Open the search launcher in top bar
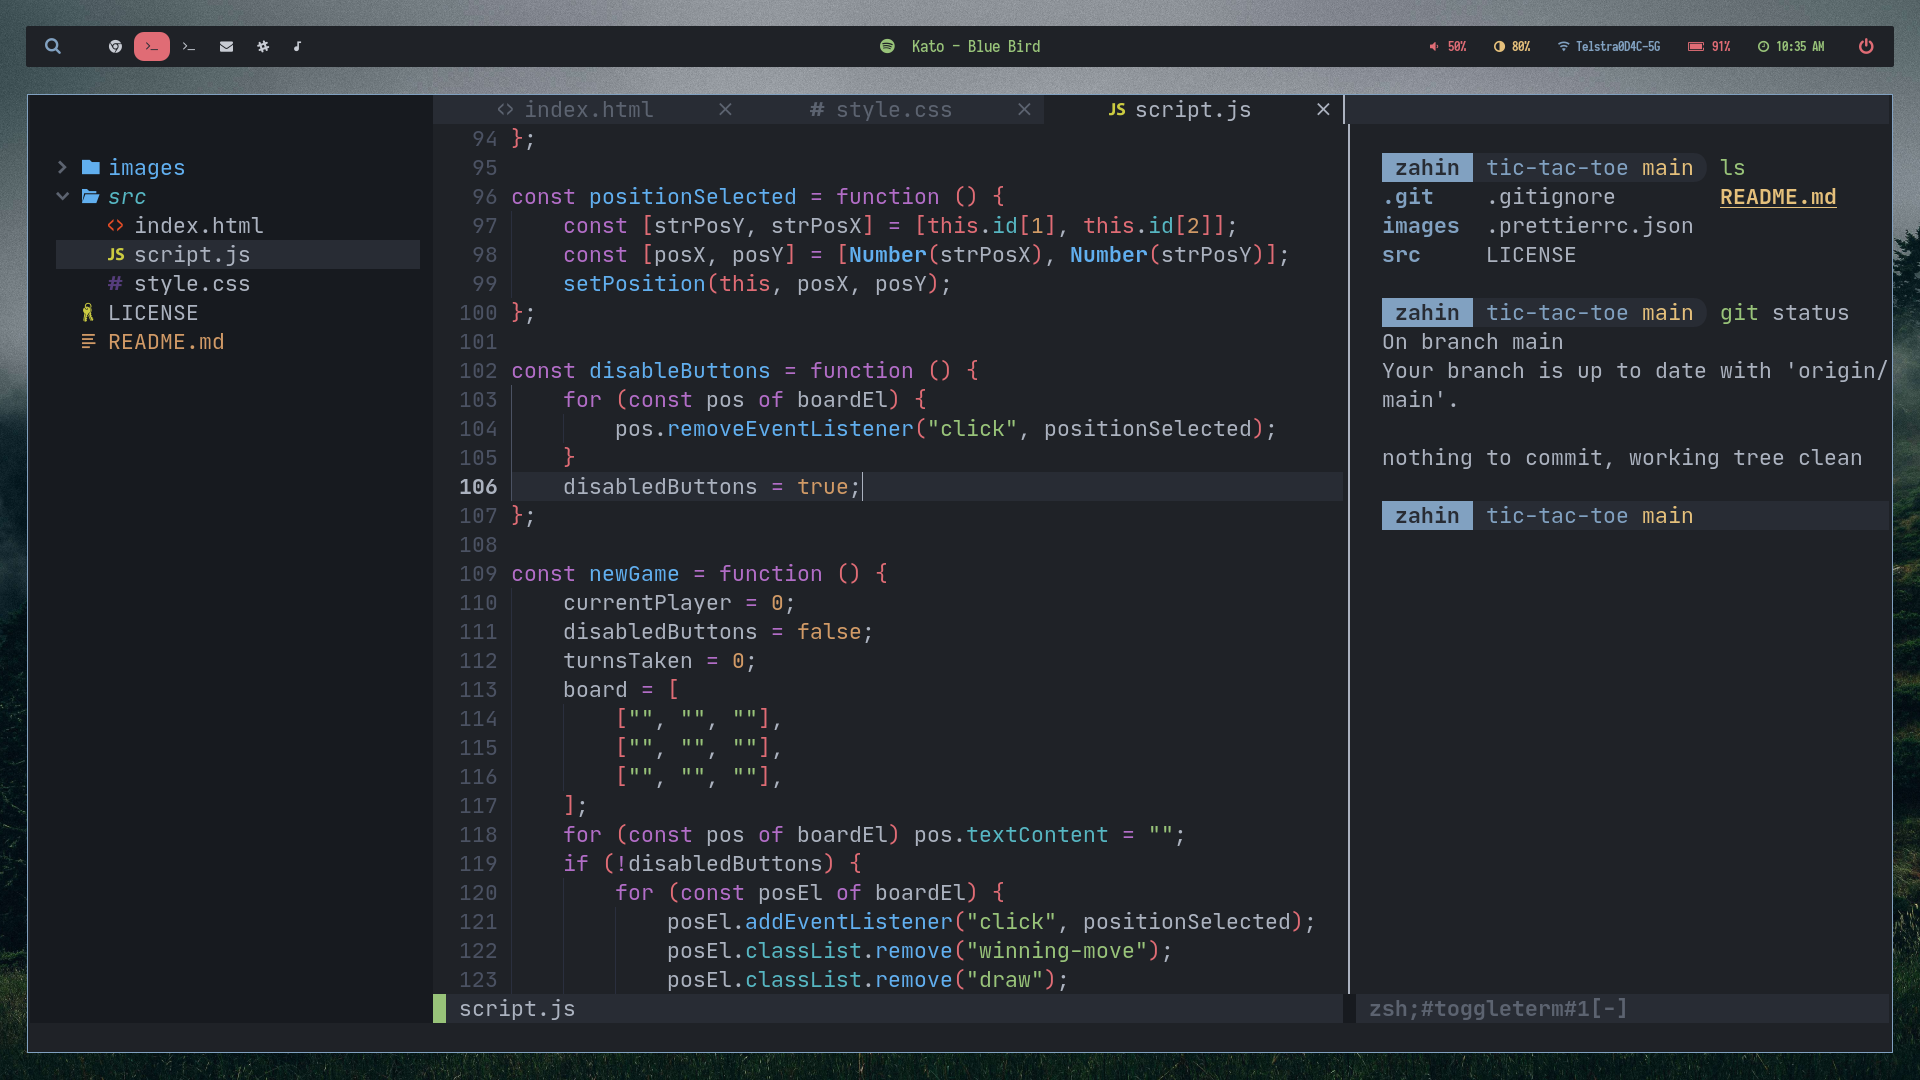 click(x=53, y=46)
